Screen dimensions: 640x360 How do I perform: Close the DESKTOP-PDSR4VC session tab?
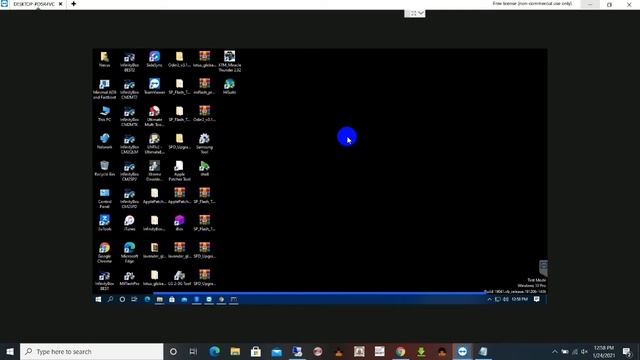click(60, 4)
